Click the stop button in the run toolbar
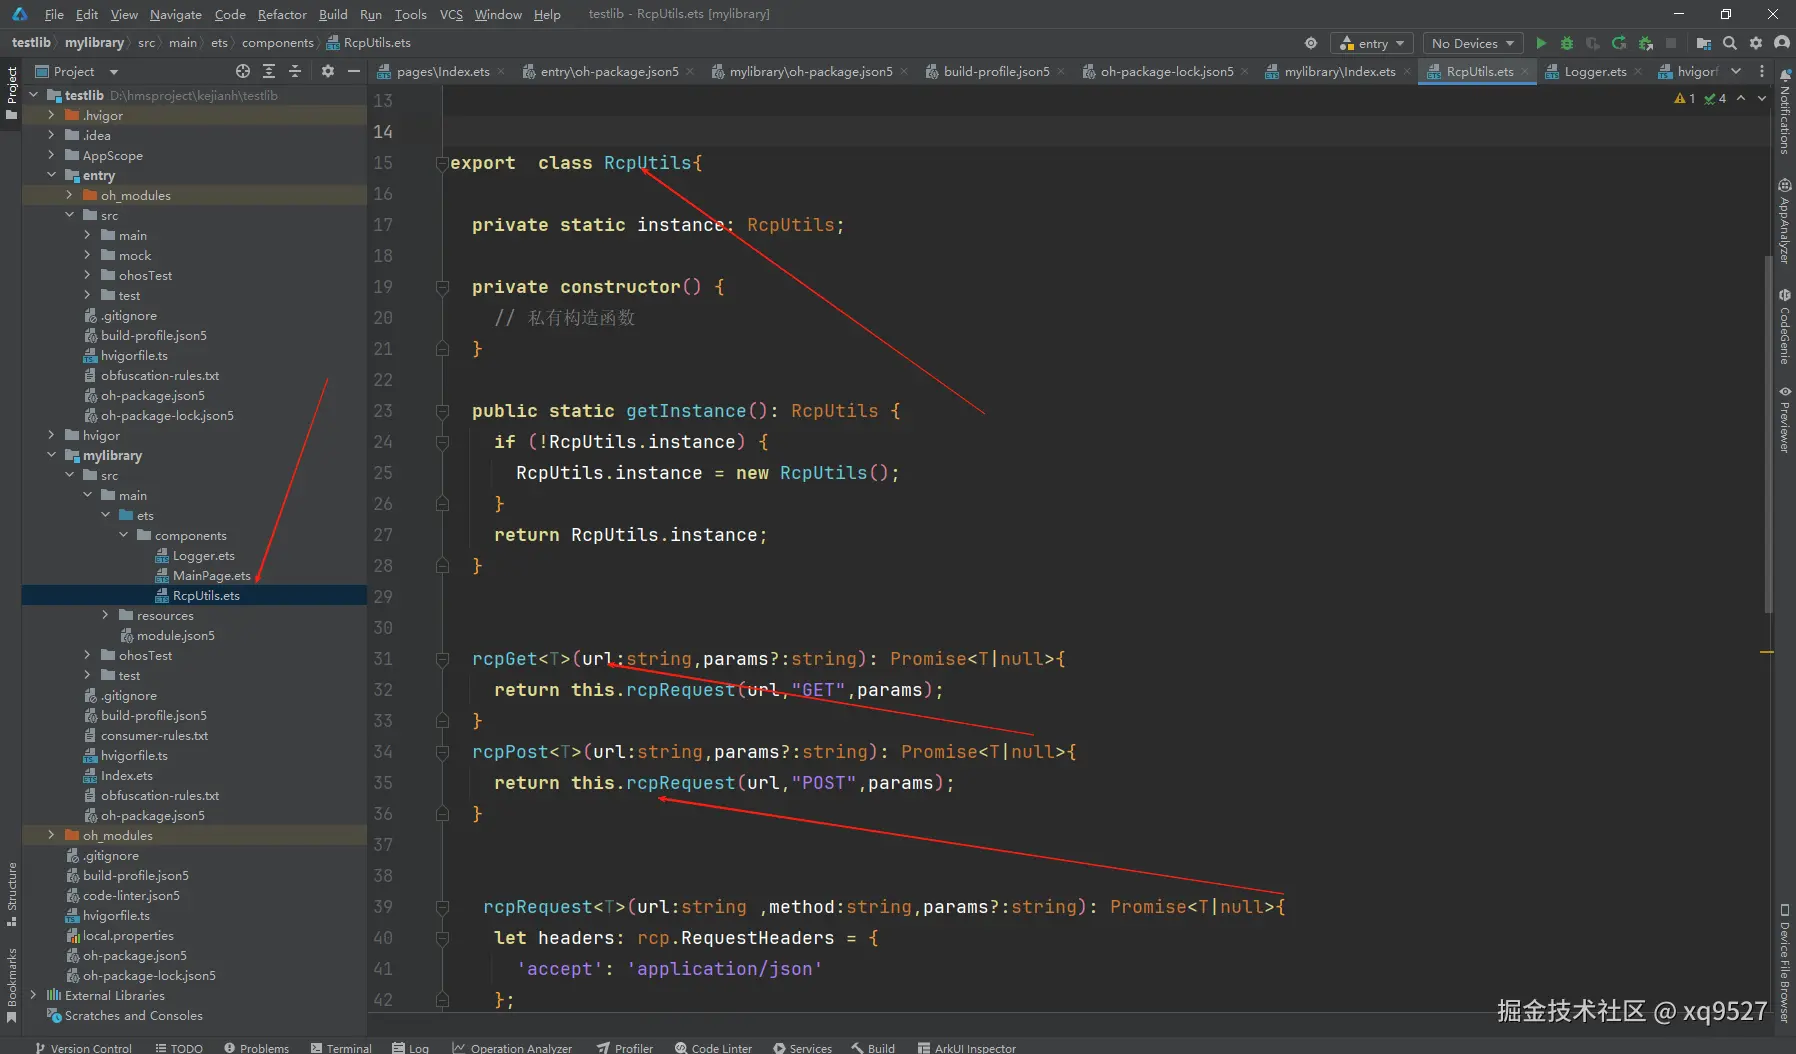1796x1054 pixels. point(1671,43)
